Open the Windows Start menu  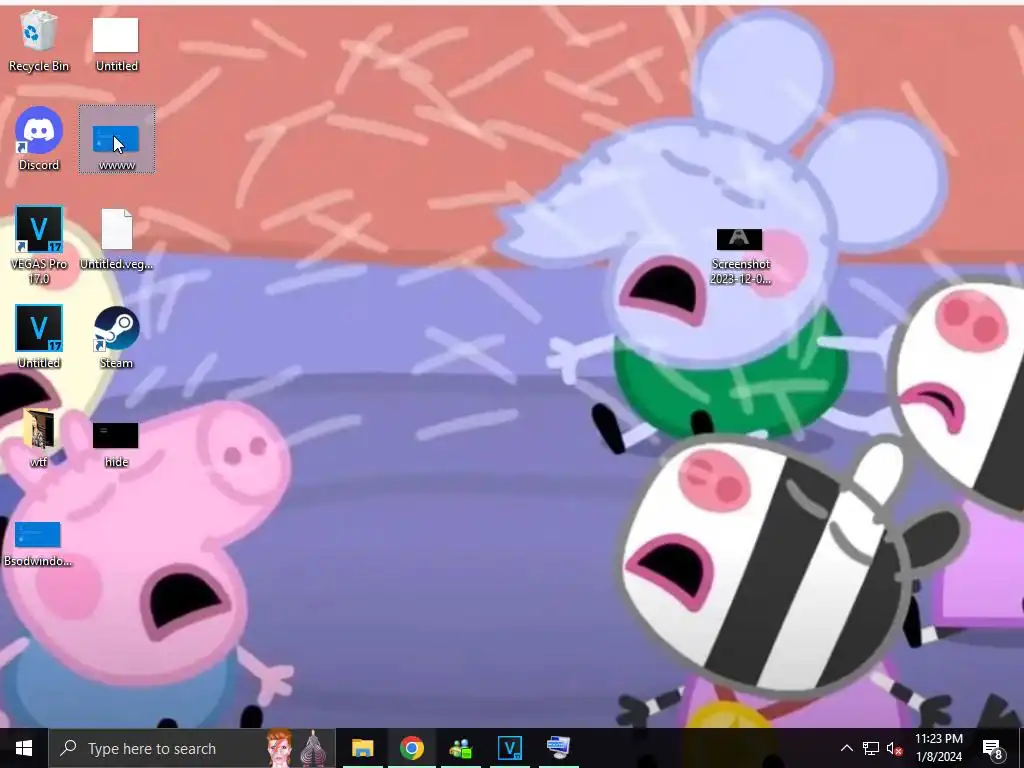[x=24, y=748]
